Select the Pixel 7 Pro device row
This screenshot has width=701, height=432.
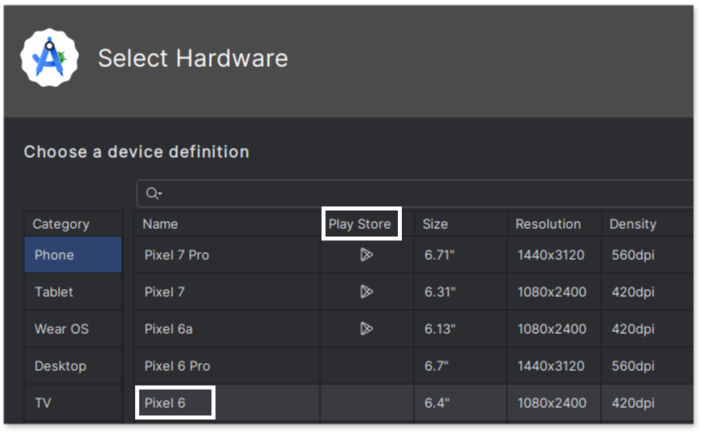pos(177,255)
